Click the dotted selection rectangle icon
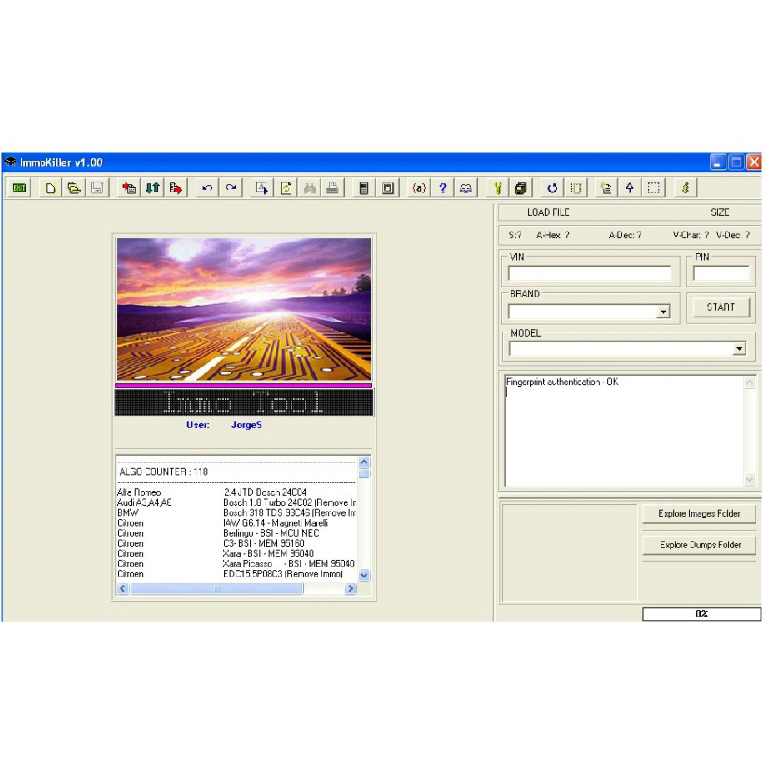The image size is (768, 768). tap(653, 188)
